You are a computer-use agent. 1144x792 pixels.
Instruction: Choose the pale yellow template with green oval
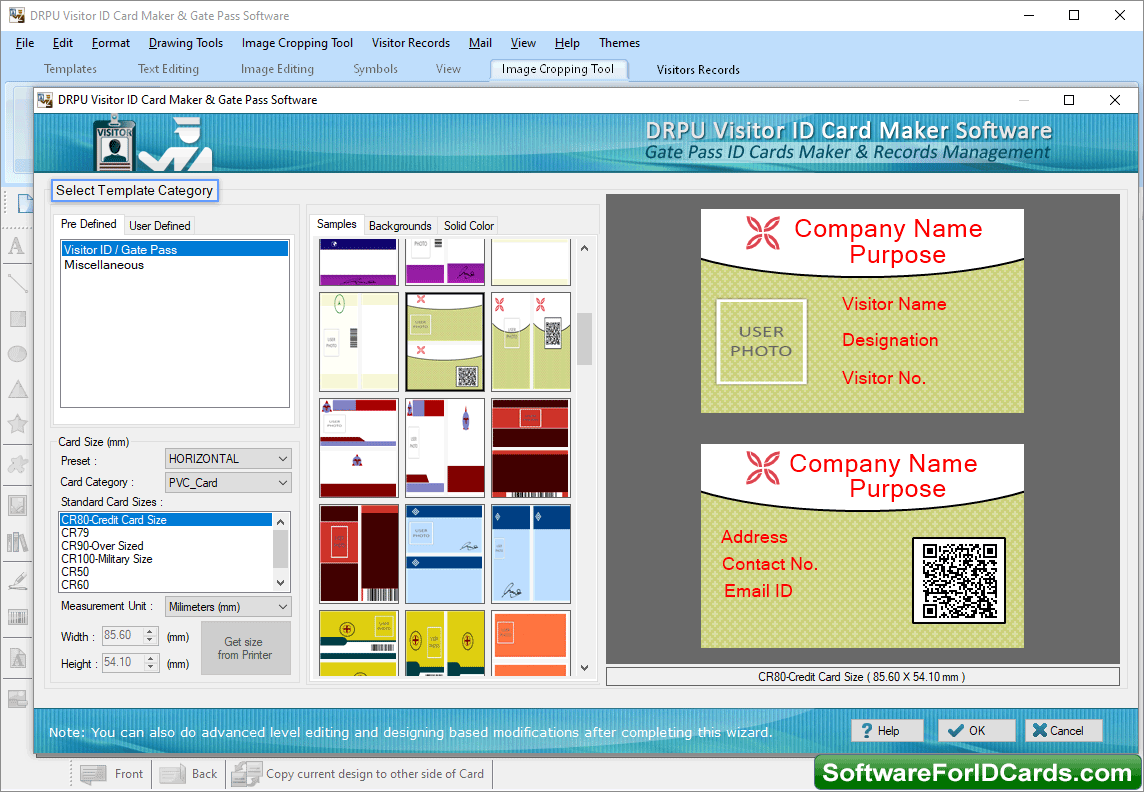tap(359, 342)
